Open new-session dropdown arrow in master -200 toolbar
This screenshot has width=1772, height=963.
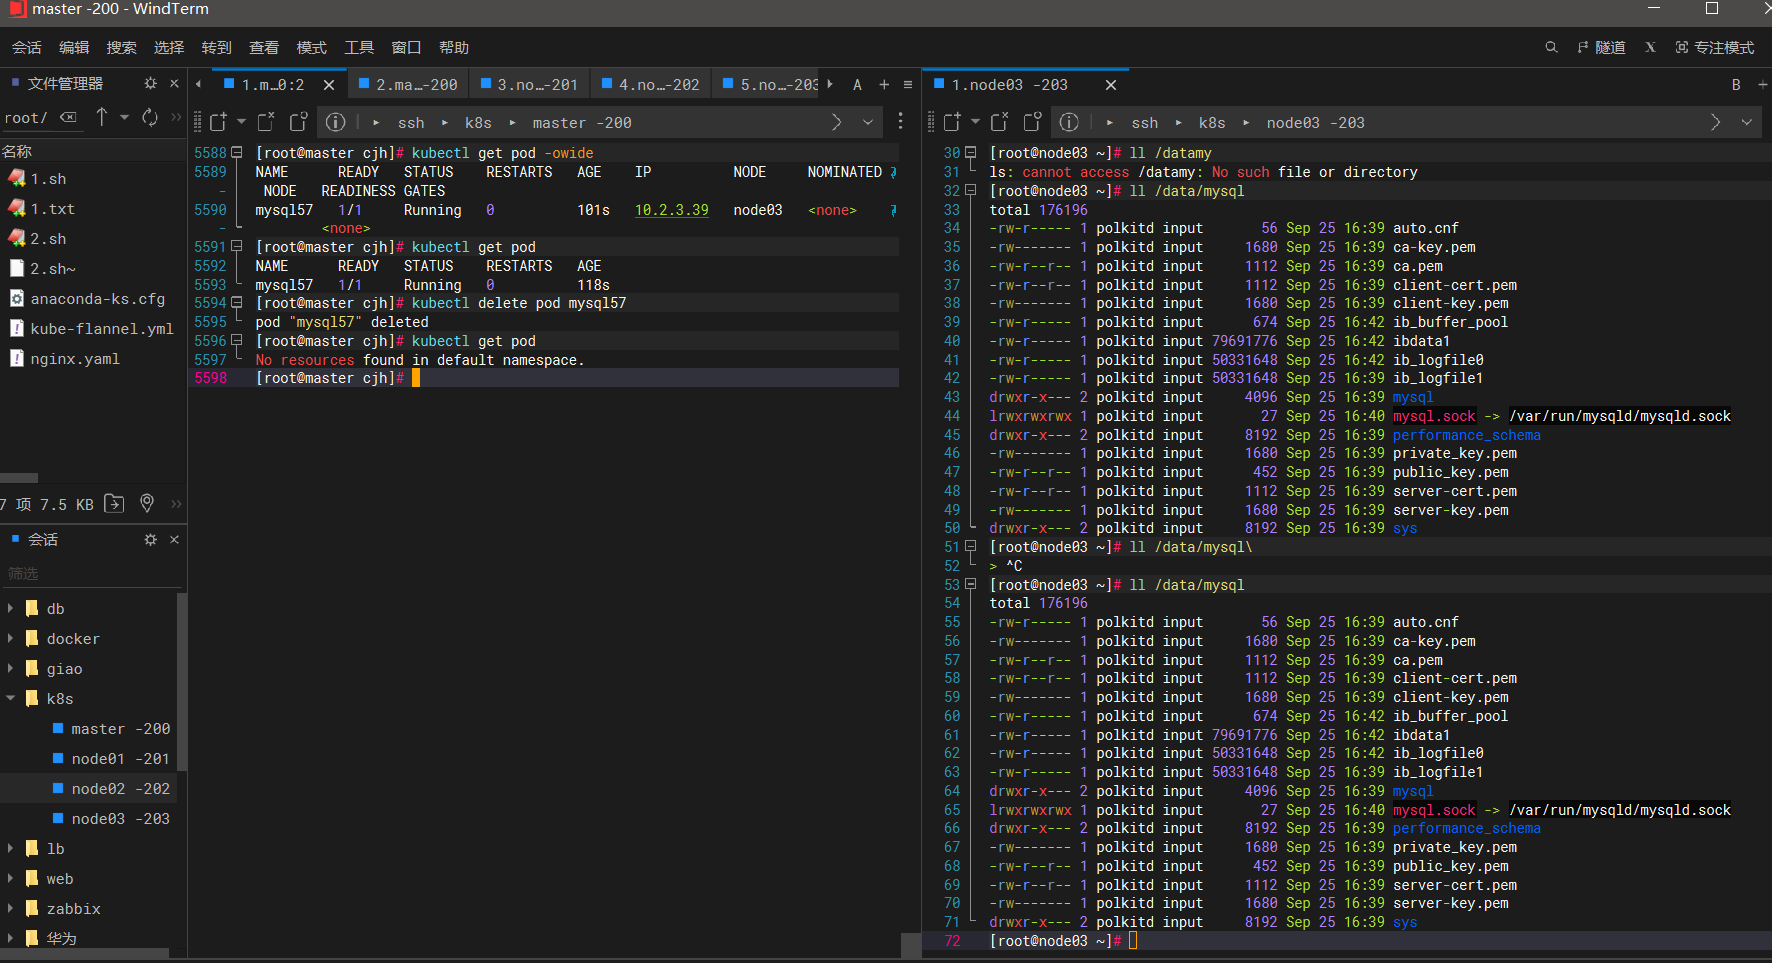point(241,122)
